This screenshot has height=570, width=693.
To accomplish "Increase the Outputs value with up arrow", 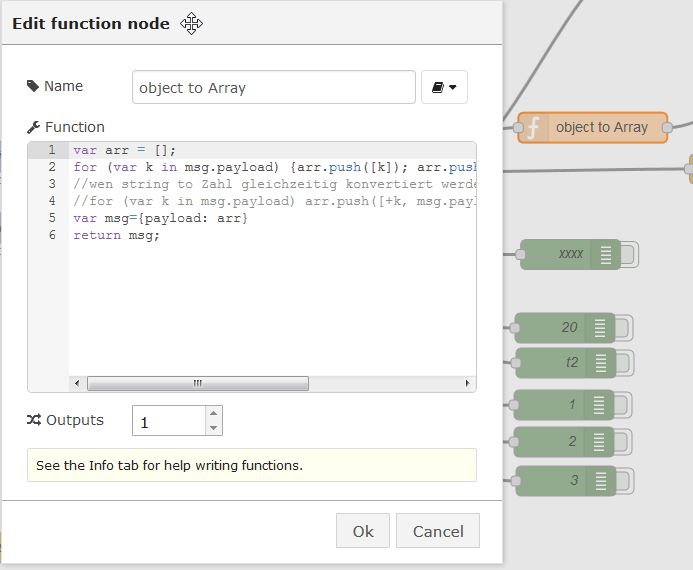I will (214, 413).
